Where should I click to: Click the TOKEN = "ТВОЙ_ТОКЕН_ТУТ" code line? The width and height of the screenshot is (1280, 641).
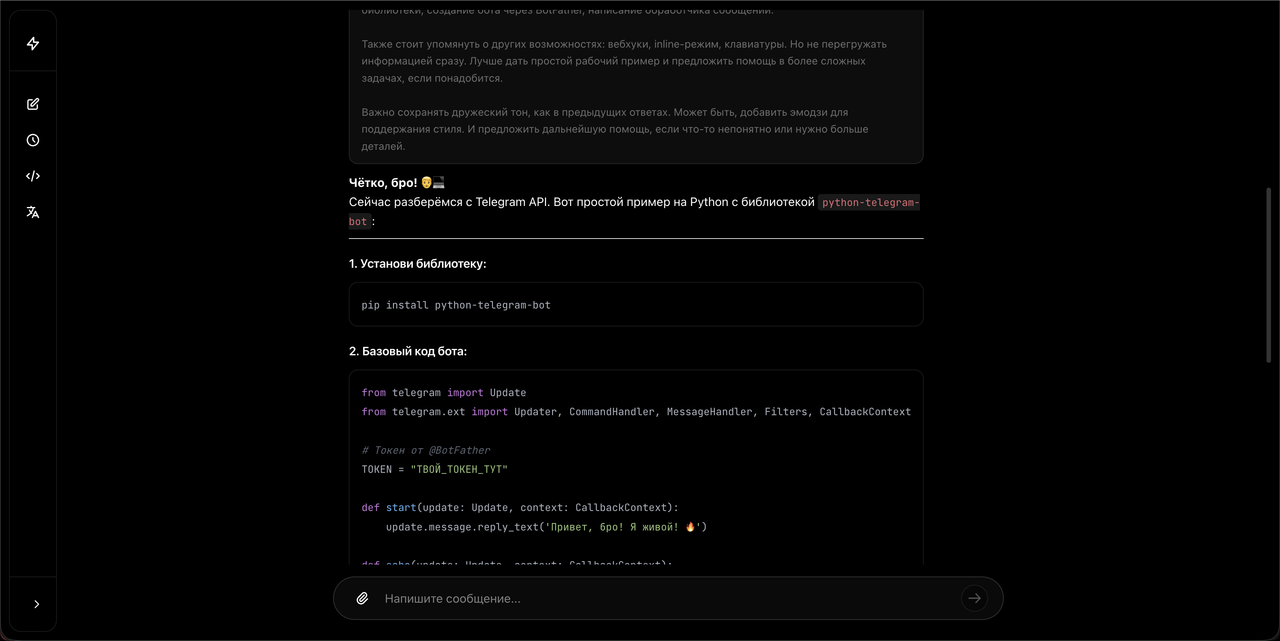[435, 469]
